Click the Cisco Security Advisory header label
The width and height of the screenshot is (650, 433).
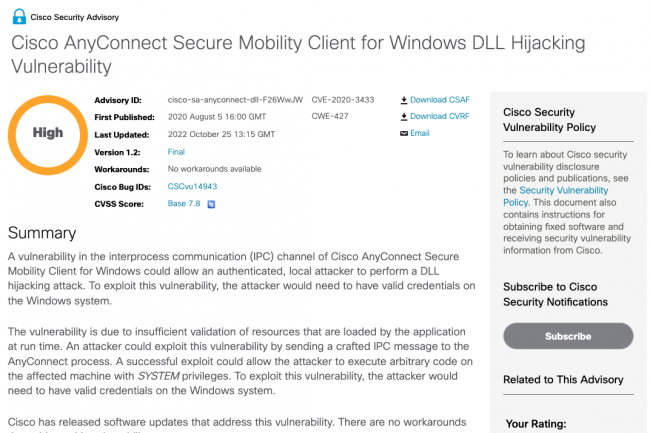click(x=75, y=17)
